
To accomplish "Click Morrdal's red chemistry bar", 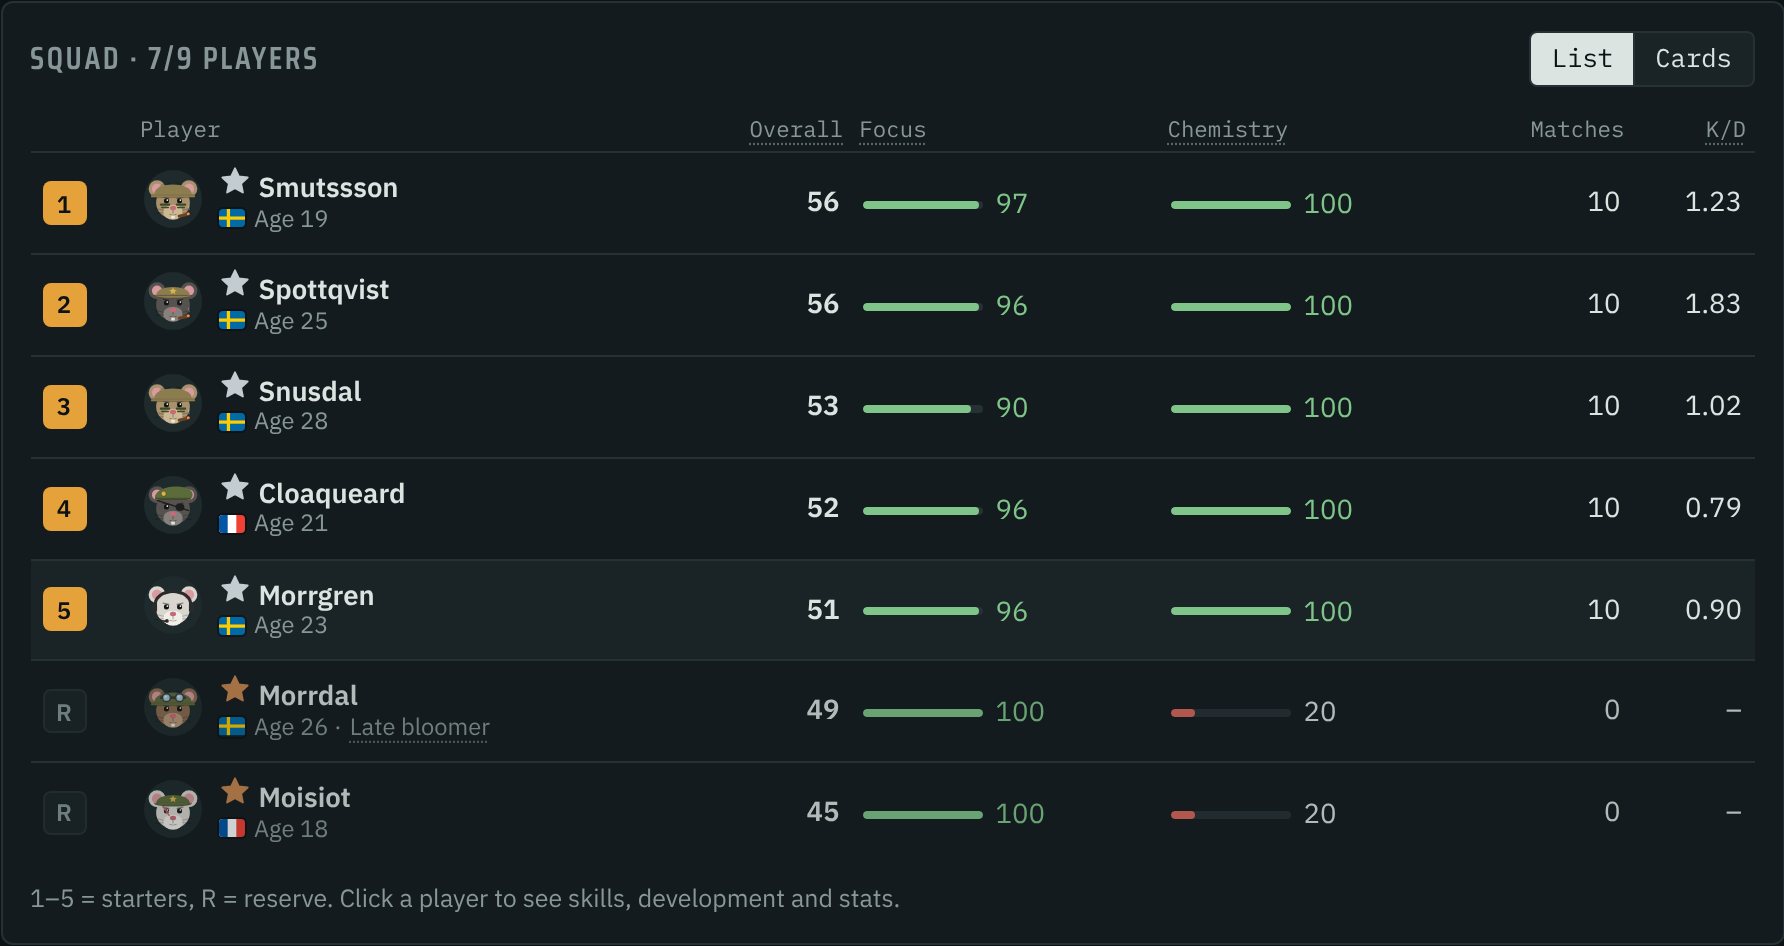I will point(1230,713).
